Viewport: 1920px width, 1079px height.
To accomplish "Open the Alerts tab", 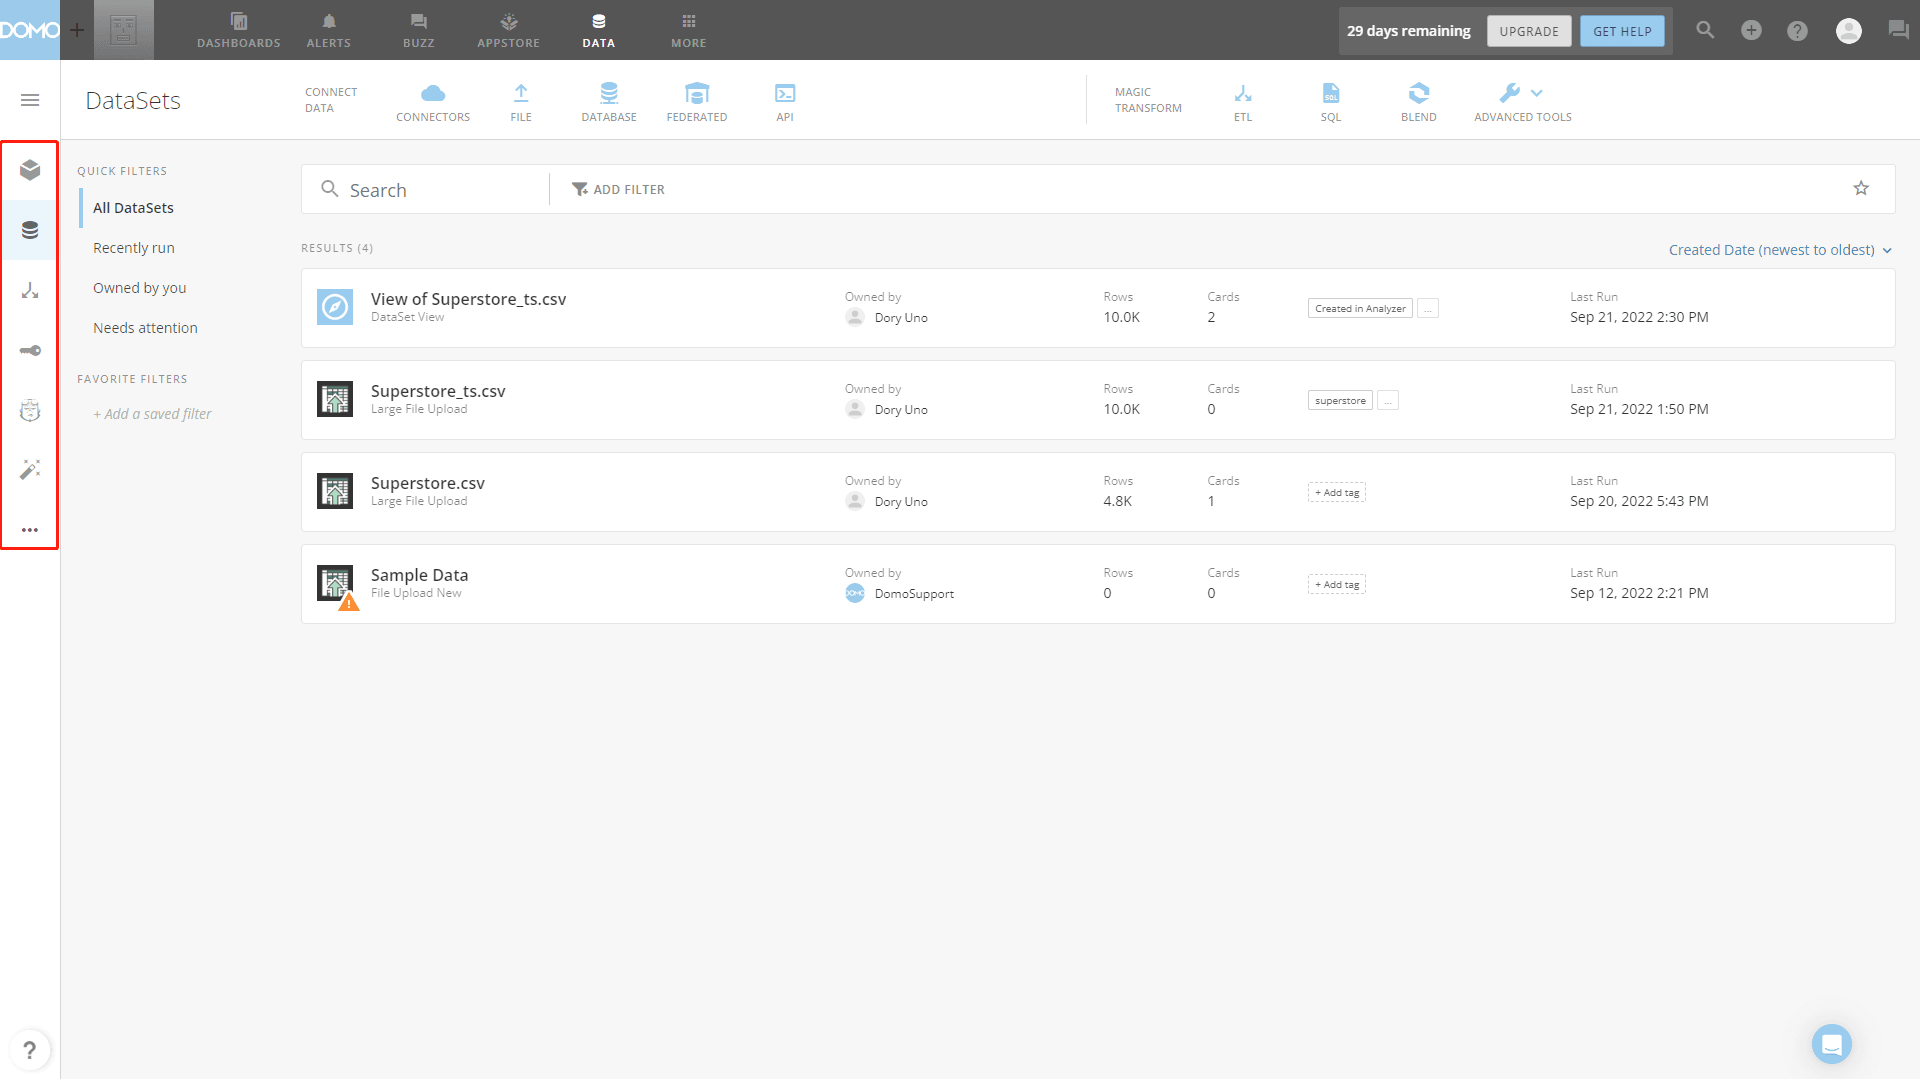I will 329,30.
